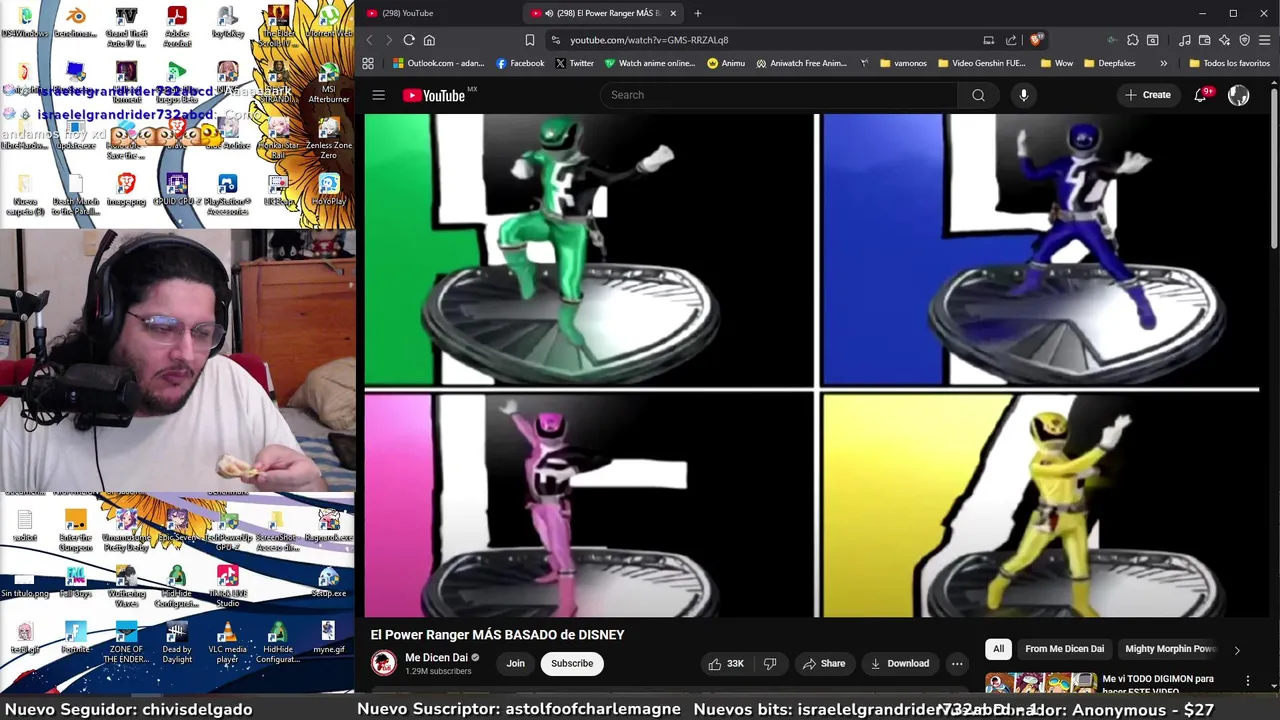Click the Digimon suggested video thumbnail
Screen dimensions: 1280x720
point(1040,683)
